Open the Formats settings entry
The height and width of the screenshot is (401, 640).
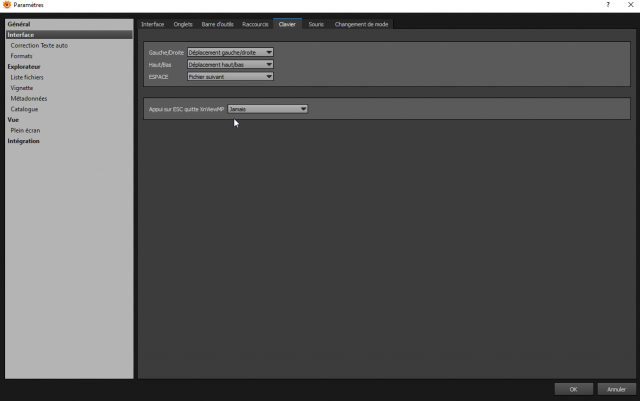pyautogui.click(x=21, y=56)
